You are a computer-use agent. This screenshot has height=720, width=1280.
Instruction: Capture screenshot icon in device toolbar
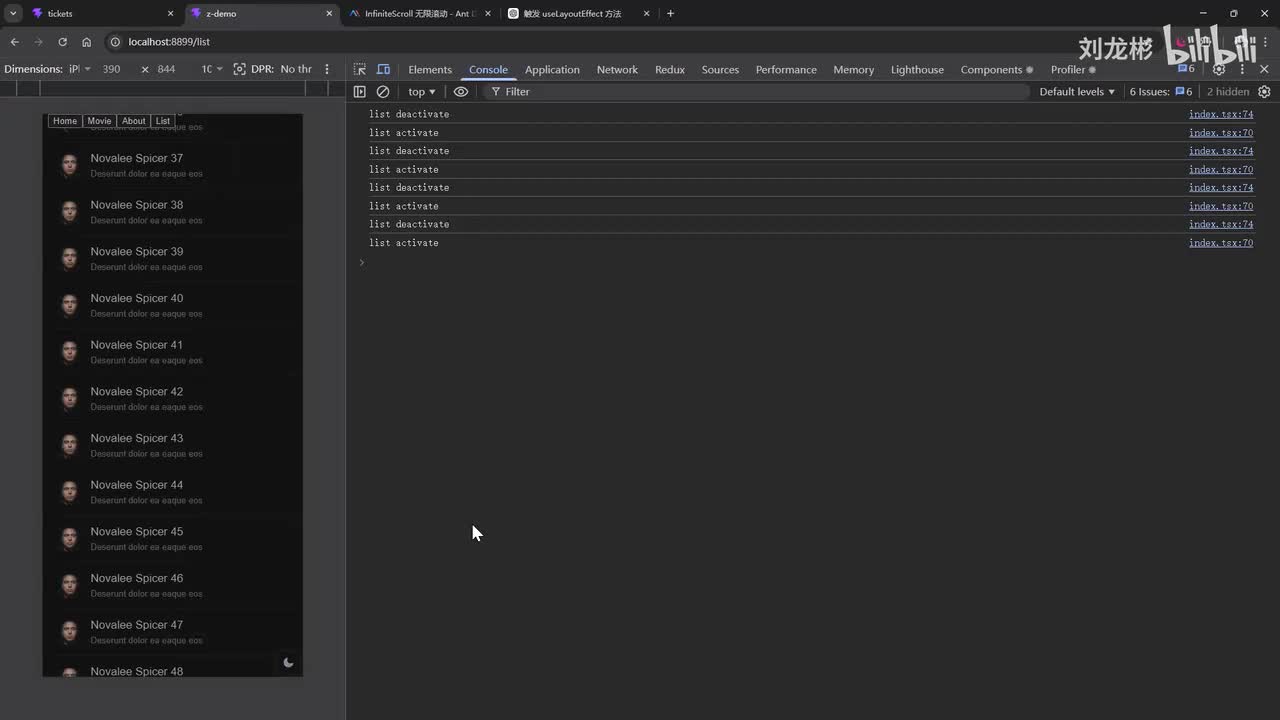point(239,69)
